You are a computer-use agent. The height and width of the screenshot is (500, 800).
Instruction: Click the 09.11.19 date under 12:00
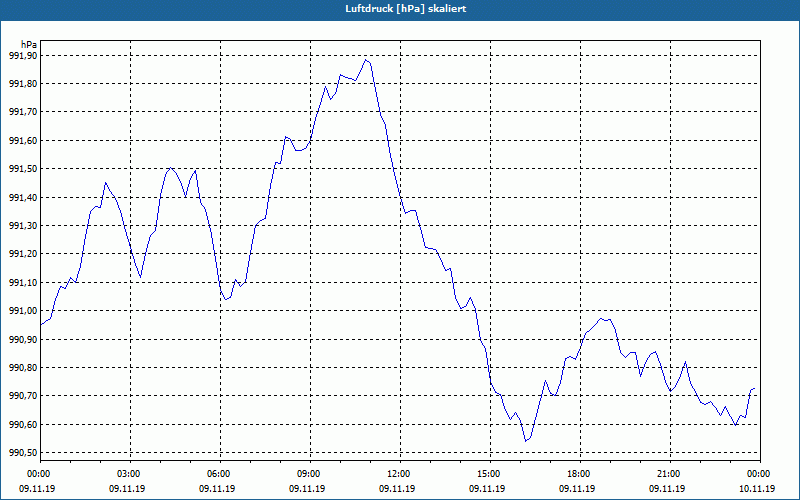coord(397,489)
